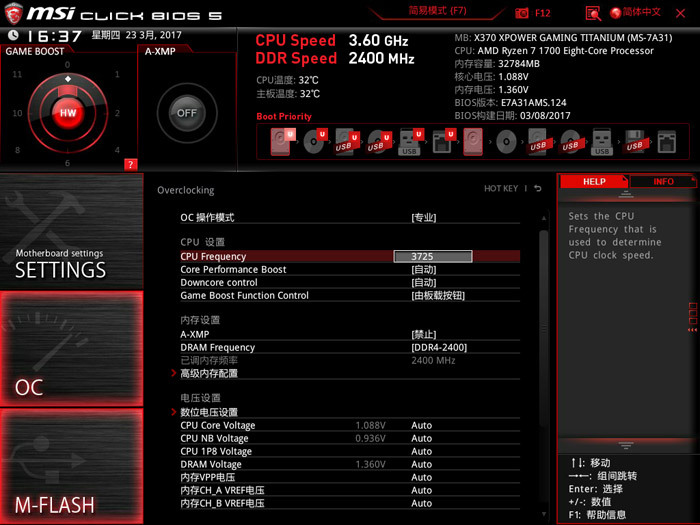This screenshot has width=700, height=525.
Task: Set 内存CH_B VREF电压 Auto value
Action: click(421, 503)
